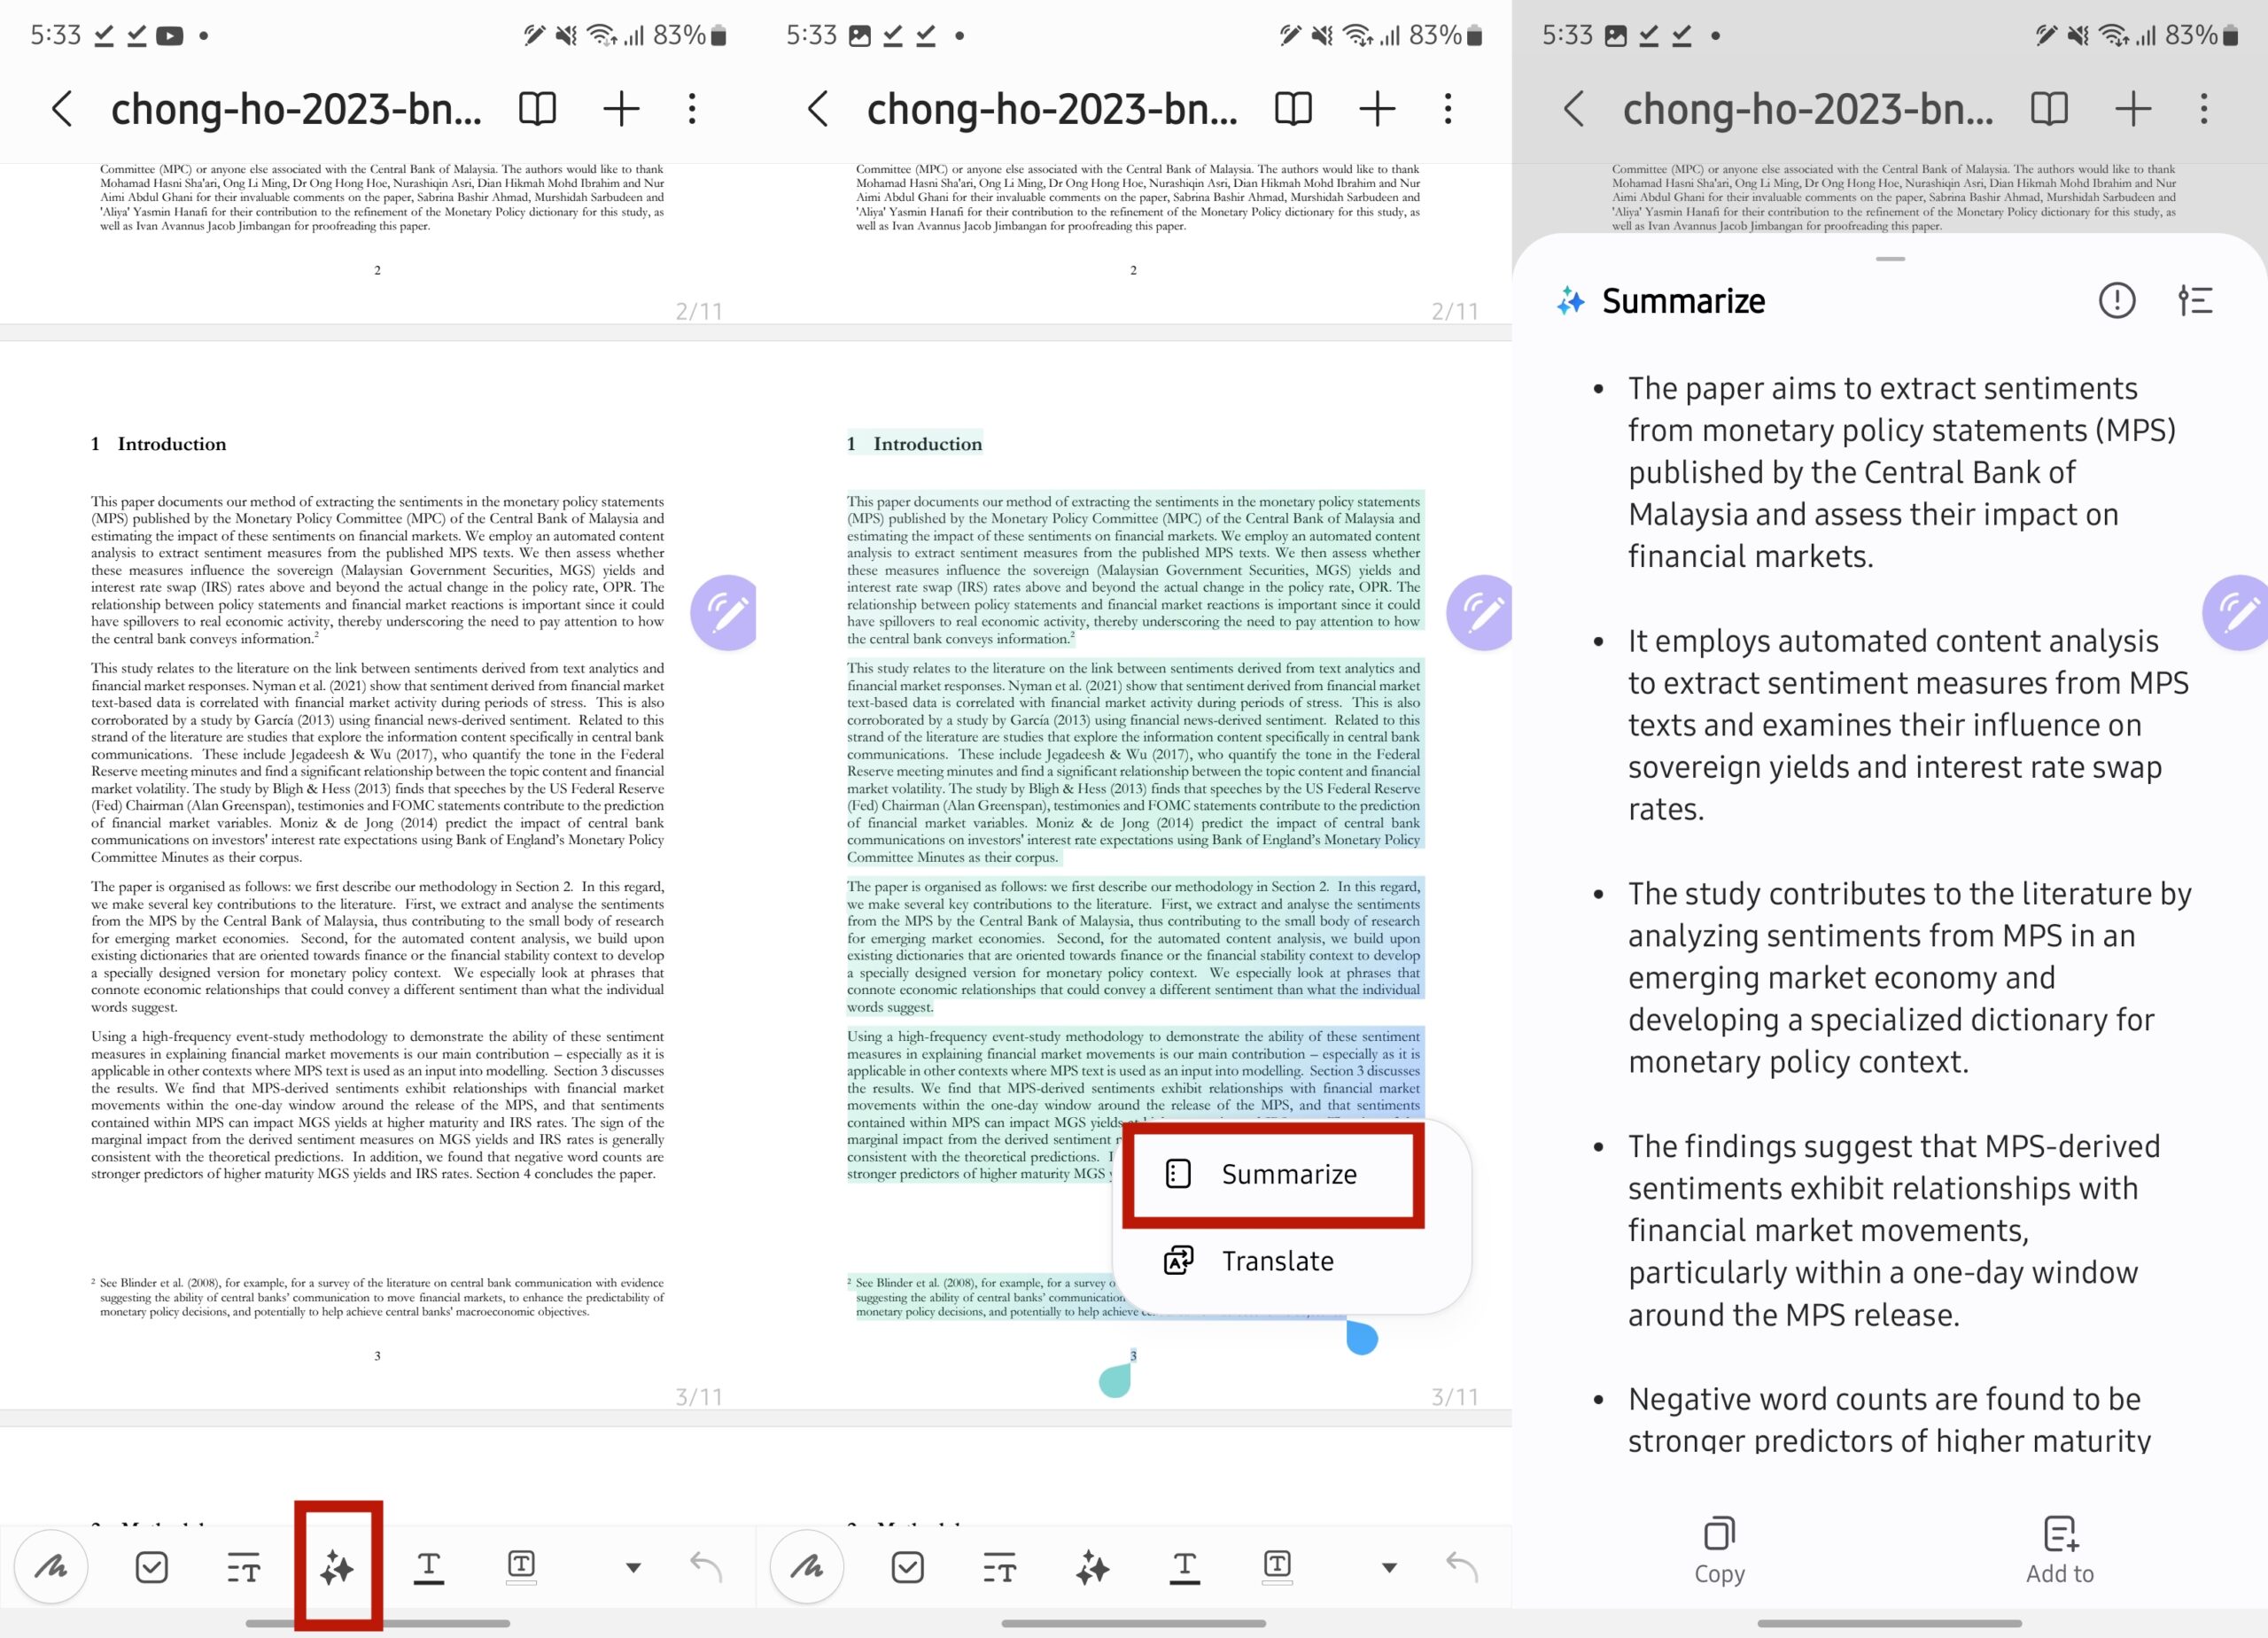
Task: Tap the teal text selection handle in middle screen
Action: pyautogui.click(x=1115, y=1380)
